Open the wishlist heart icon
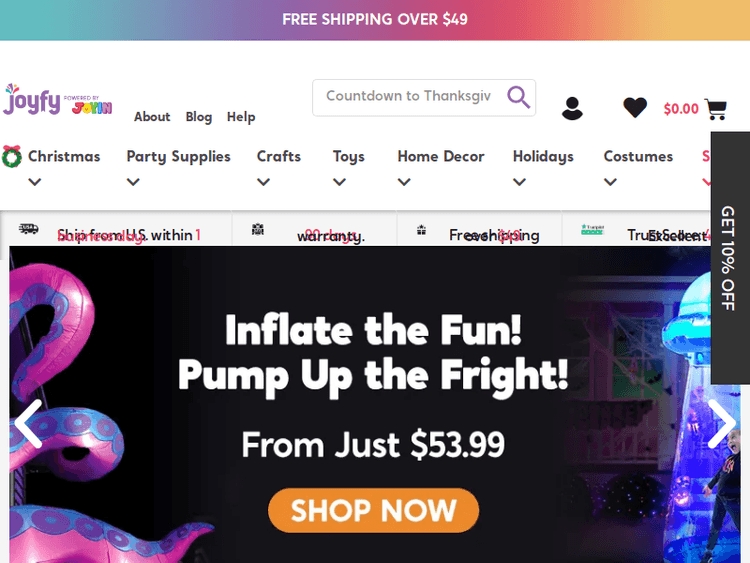750x563 pixels. tap(635, 107)
